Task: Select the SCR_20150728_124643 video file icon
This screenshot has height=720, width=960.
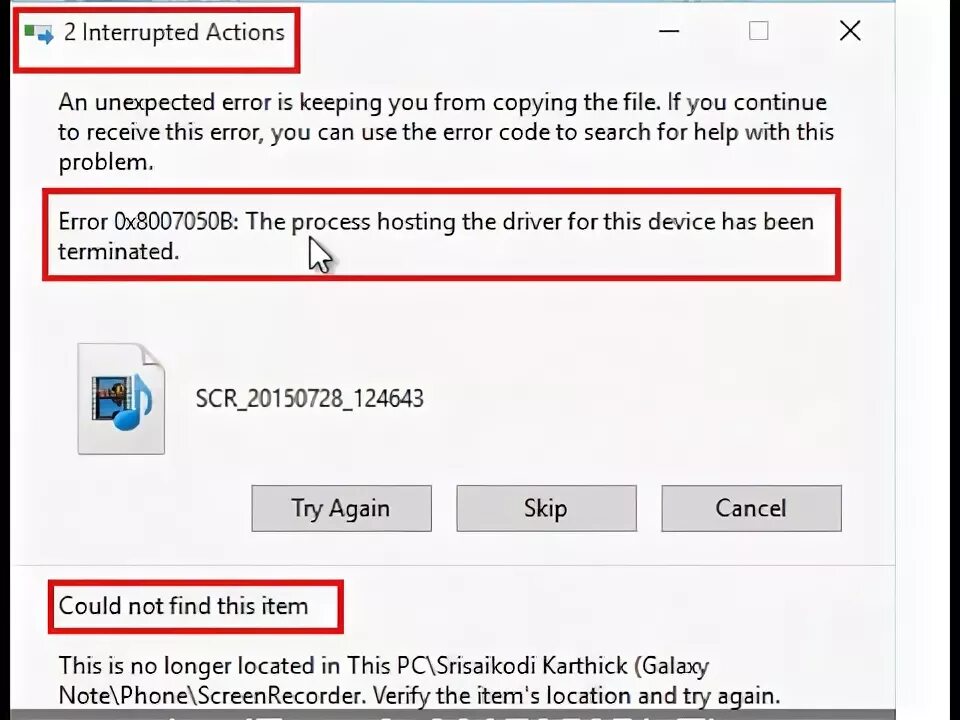Action: click(121, 399)
